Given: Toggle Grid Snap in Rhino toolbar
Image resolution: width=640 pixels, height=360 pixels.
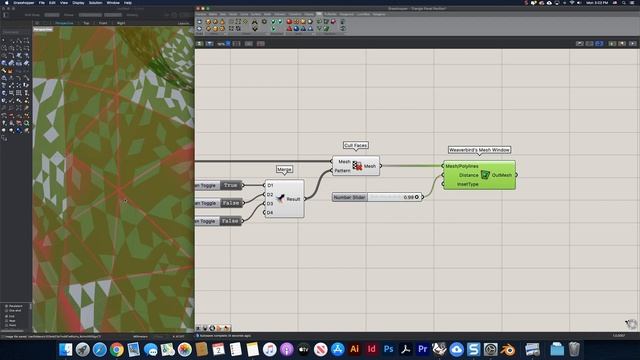Looking at the screenshot, I should pos(32,15).
